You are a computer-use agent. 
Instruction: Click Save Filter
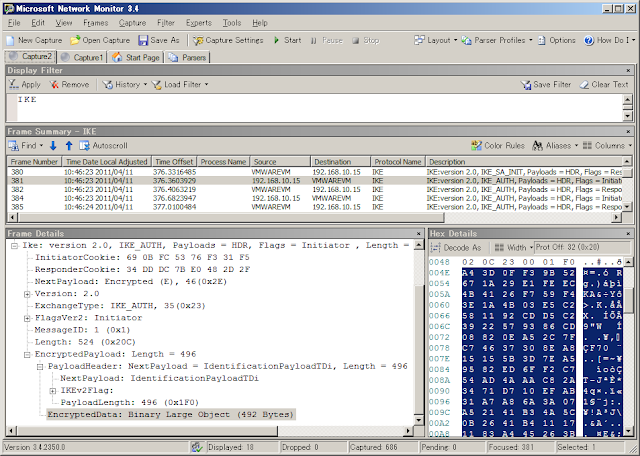coord(546,85)
